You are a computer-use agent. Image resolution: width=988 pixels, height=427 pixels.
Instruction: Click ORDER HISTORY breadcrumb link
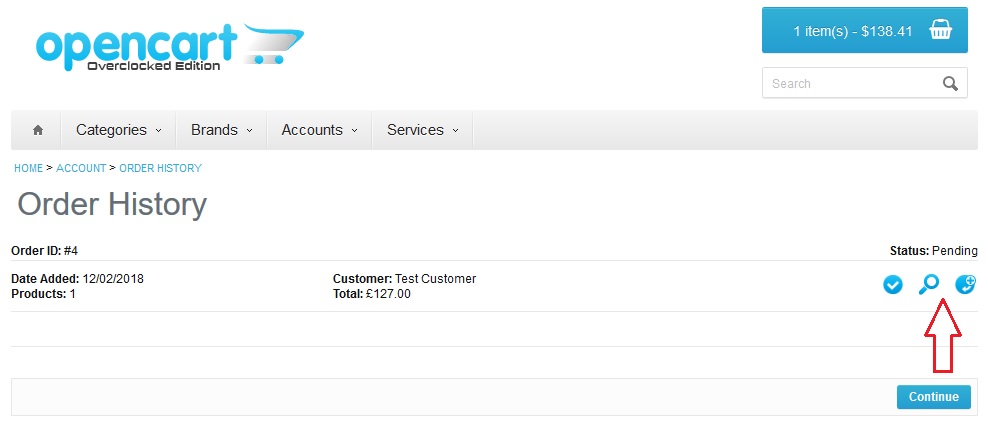161,168
